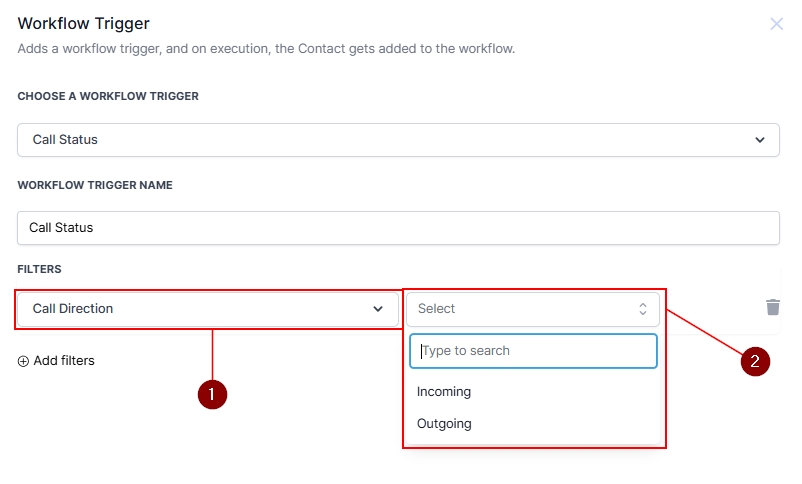
Task: Open the Choose a Workflow Trigger dropdown
Action: pos(398,140)
